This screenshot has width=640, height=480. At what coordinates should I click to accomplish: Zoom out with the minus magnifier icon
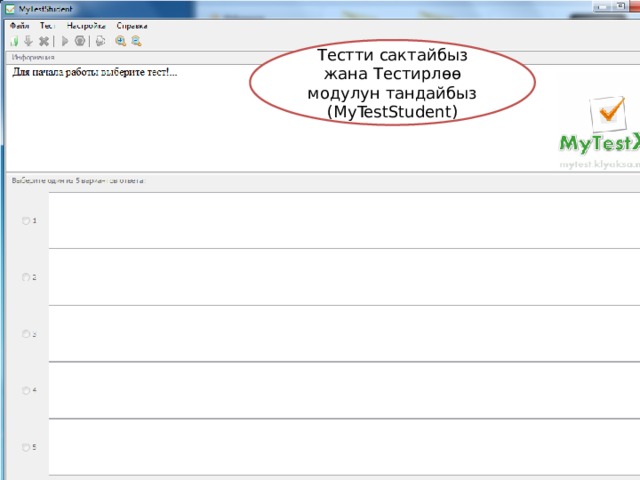click(136, 41)
